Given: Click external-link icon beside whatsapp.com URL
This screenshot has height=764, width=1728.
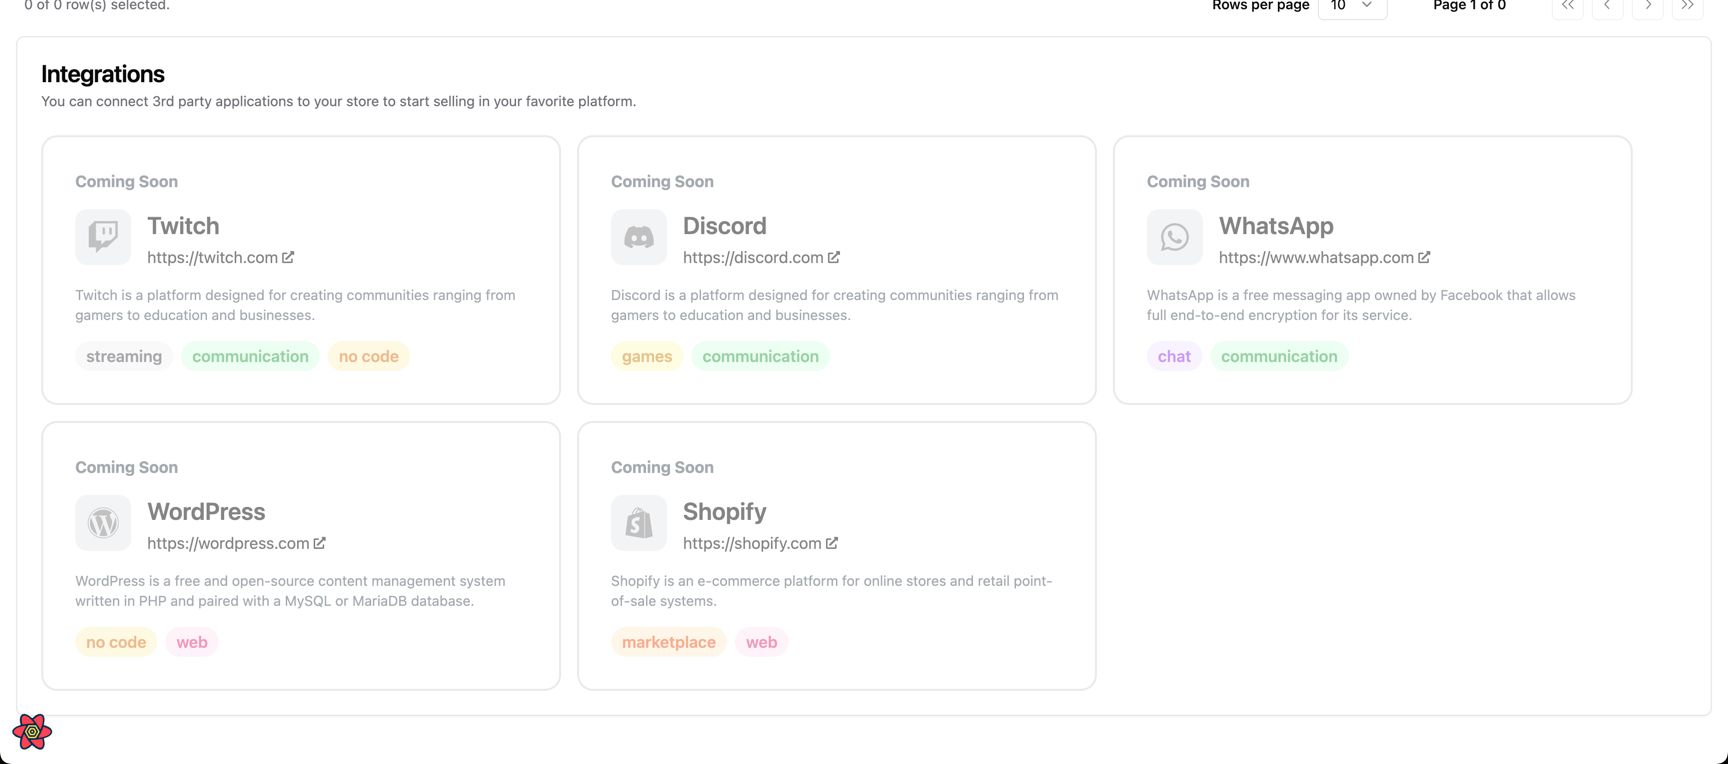Looking at the screenshot, I should click(x=1424, y=257).
